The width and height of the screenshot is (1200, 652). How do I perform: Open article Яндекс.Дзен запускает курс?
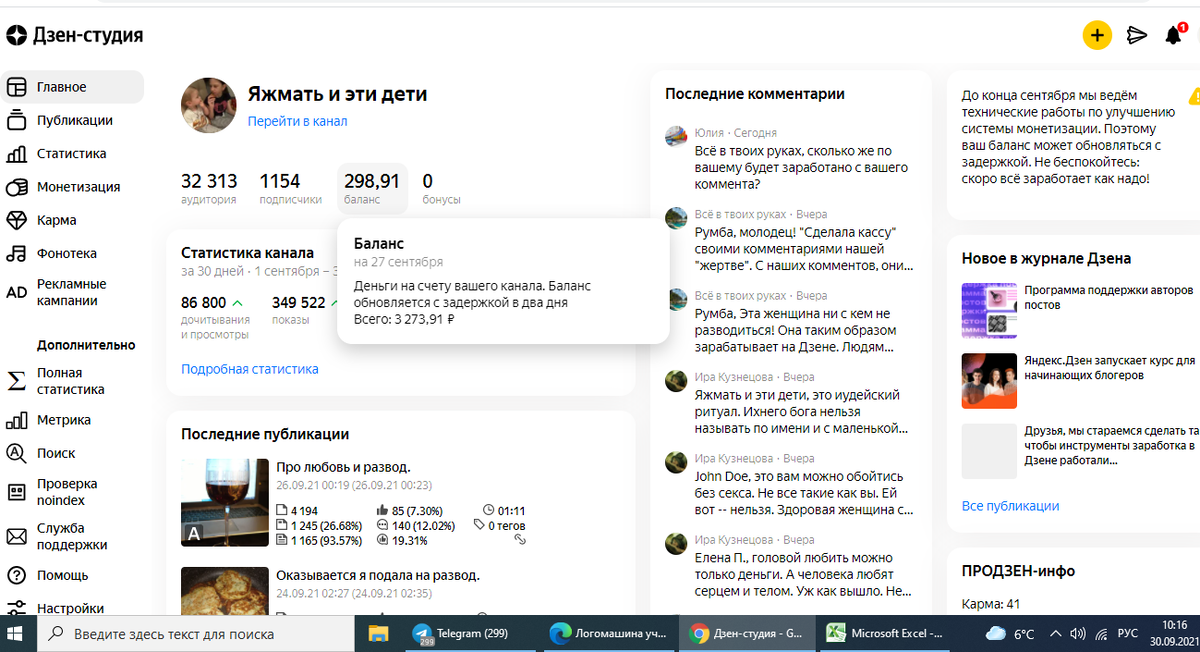pyautogui.click(x=1109, y=367)
